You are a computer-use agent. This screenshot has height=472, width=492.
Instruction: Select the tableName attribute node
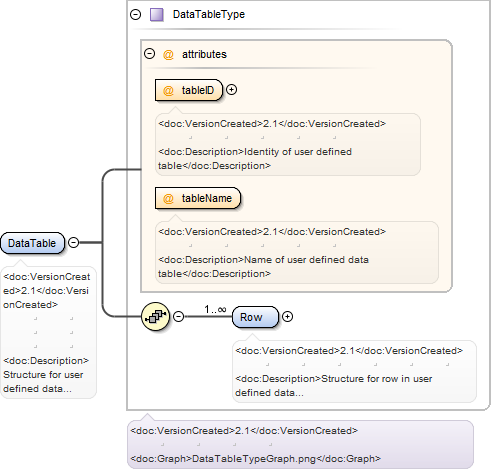pos(198,198)
